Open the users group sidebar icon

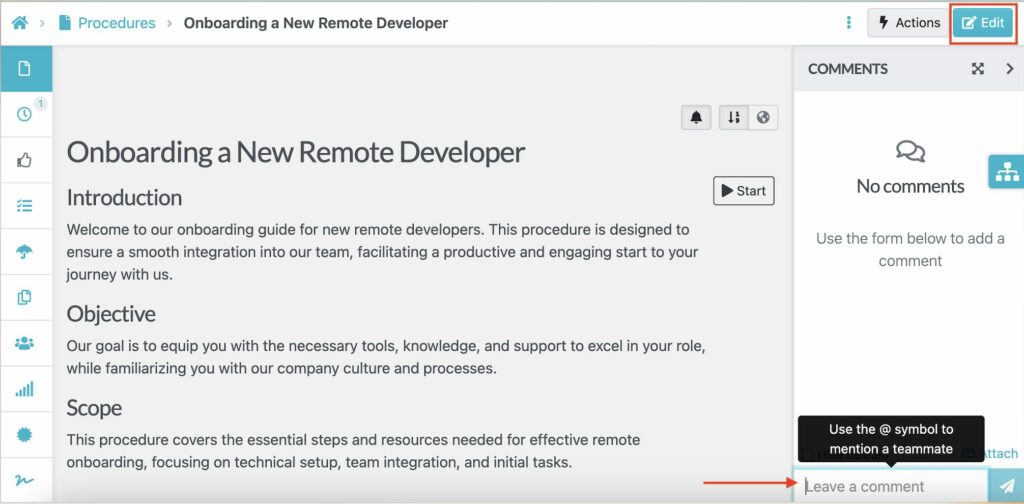(x=25, y=343)
